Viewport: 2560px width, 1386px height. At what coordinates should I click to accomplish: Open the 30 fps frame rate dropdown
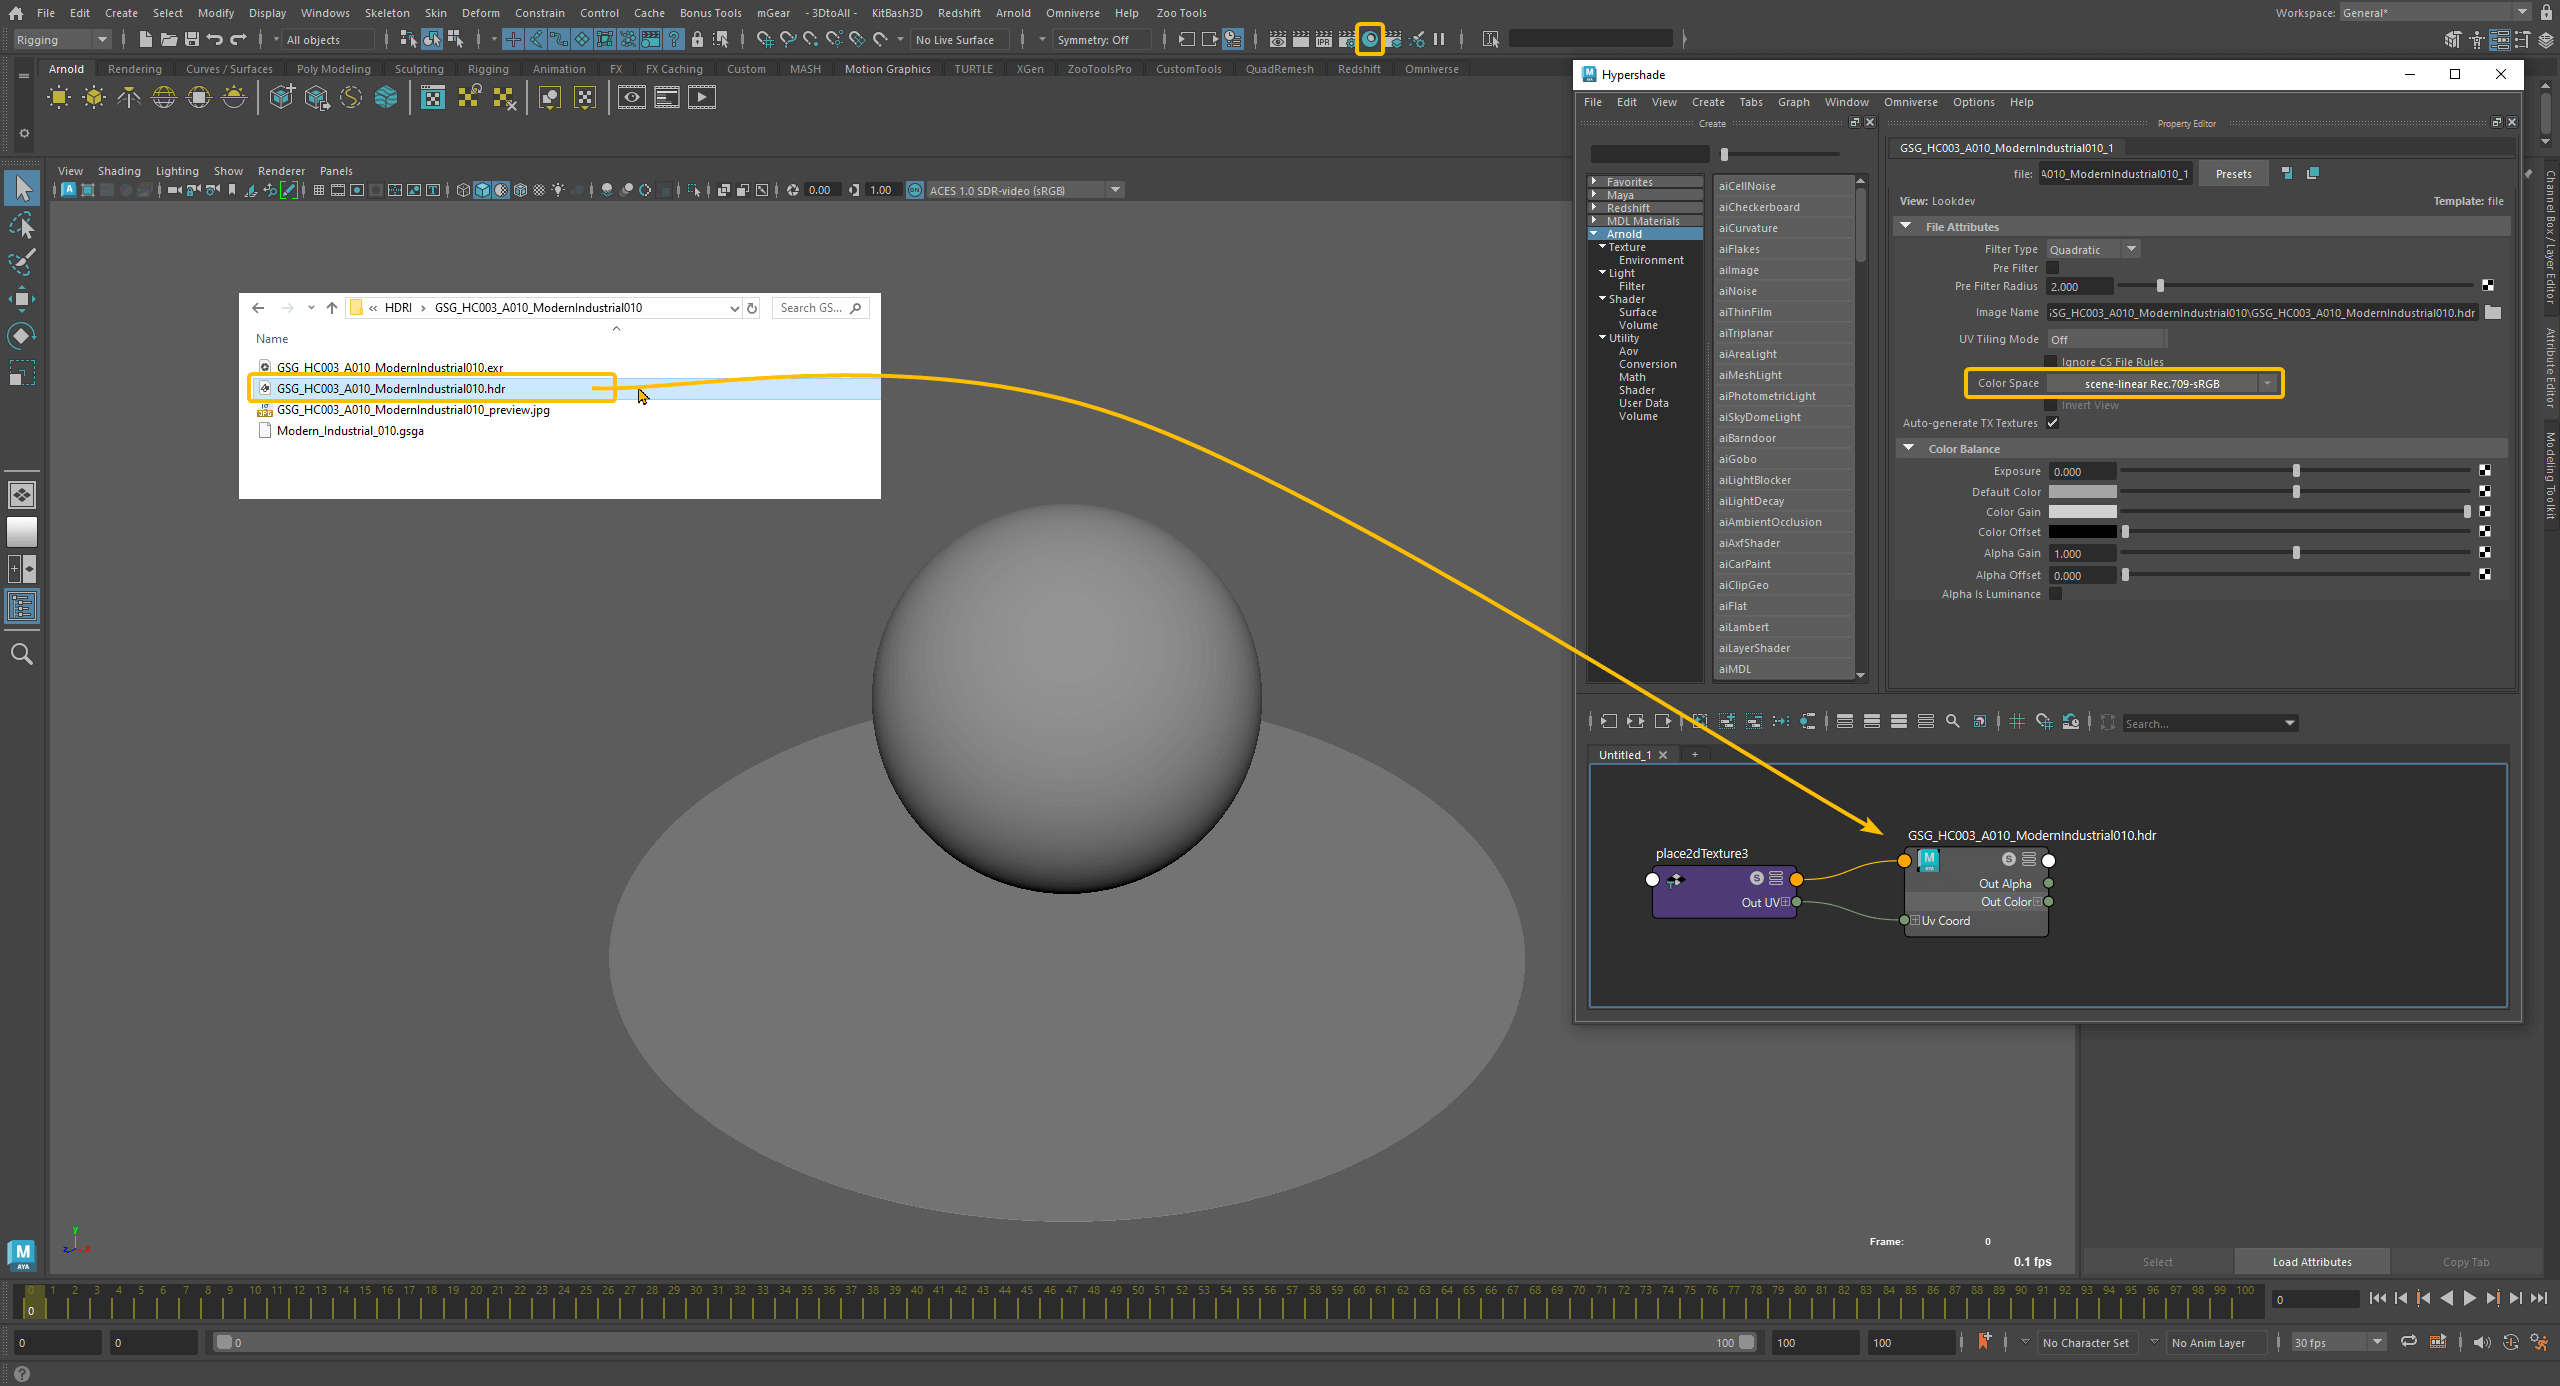tap(2338, 1342)
